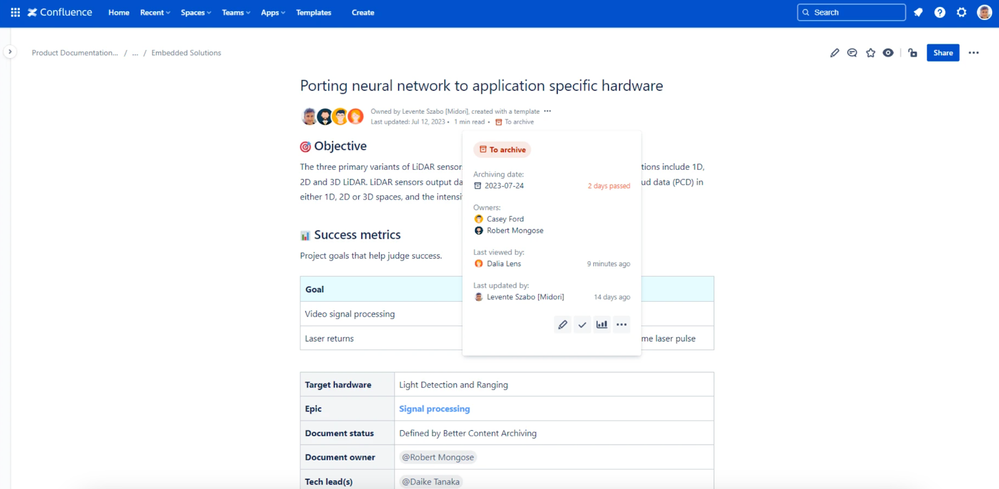Image resolution: width=999 pixels, height=489 pixels.
Task: Open the notifications icon in header
Action: pyautogui.click(x=918, y=12)
